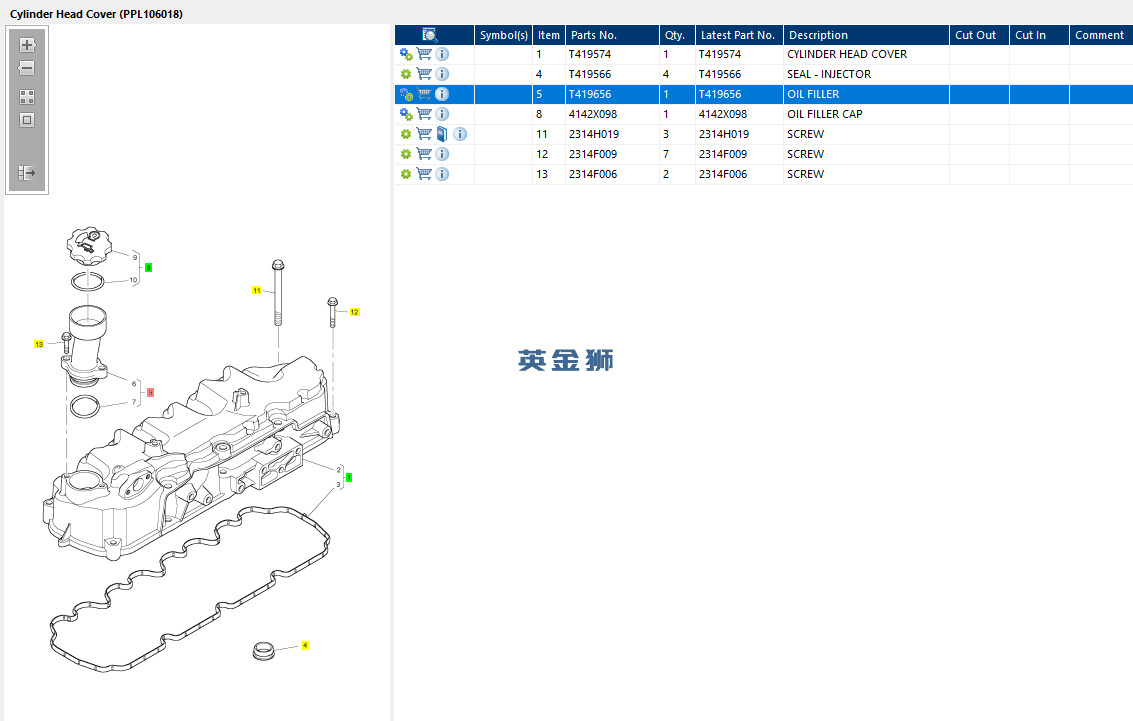Click gears icon on OIL FILLER CAP row
This screenshot has width=1133, height=721.
click(x=406, y=114)
